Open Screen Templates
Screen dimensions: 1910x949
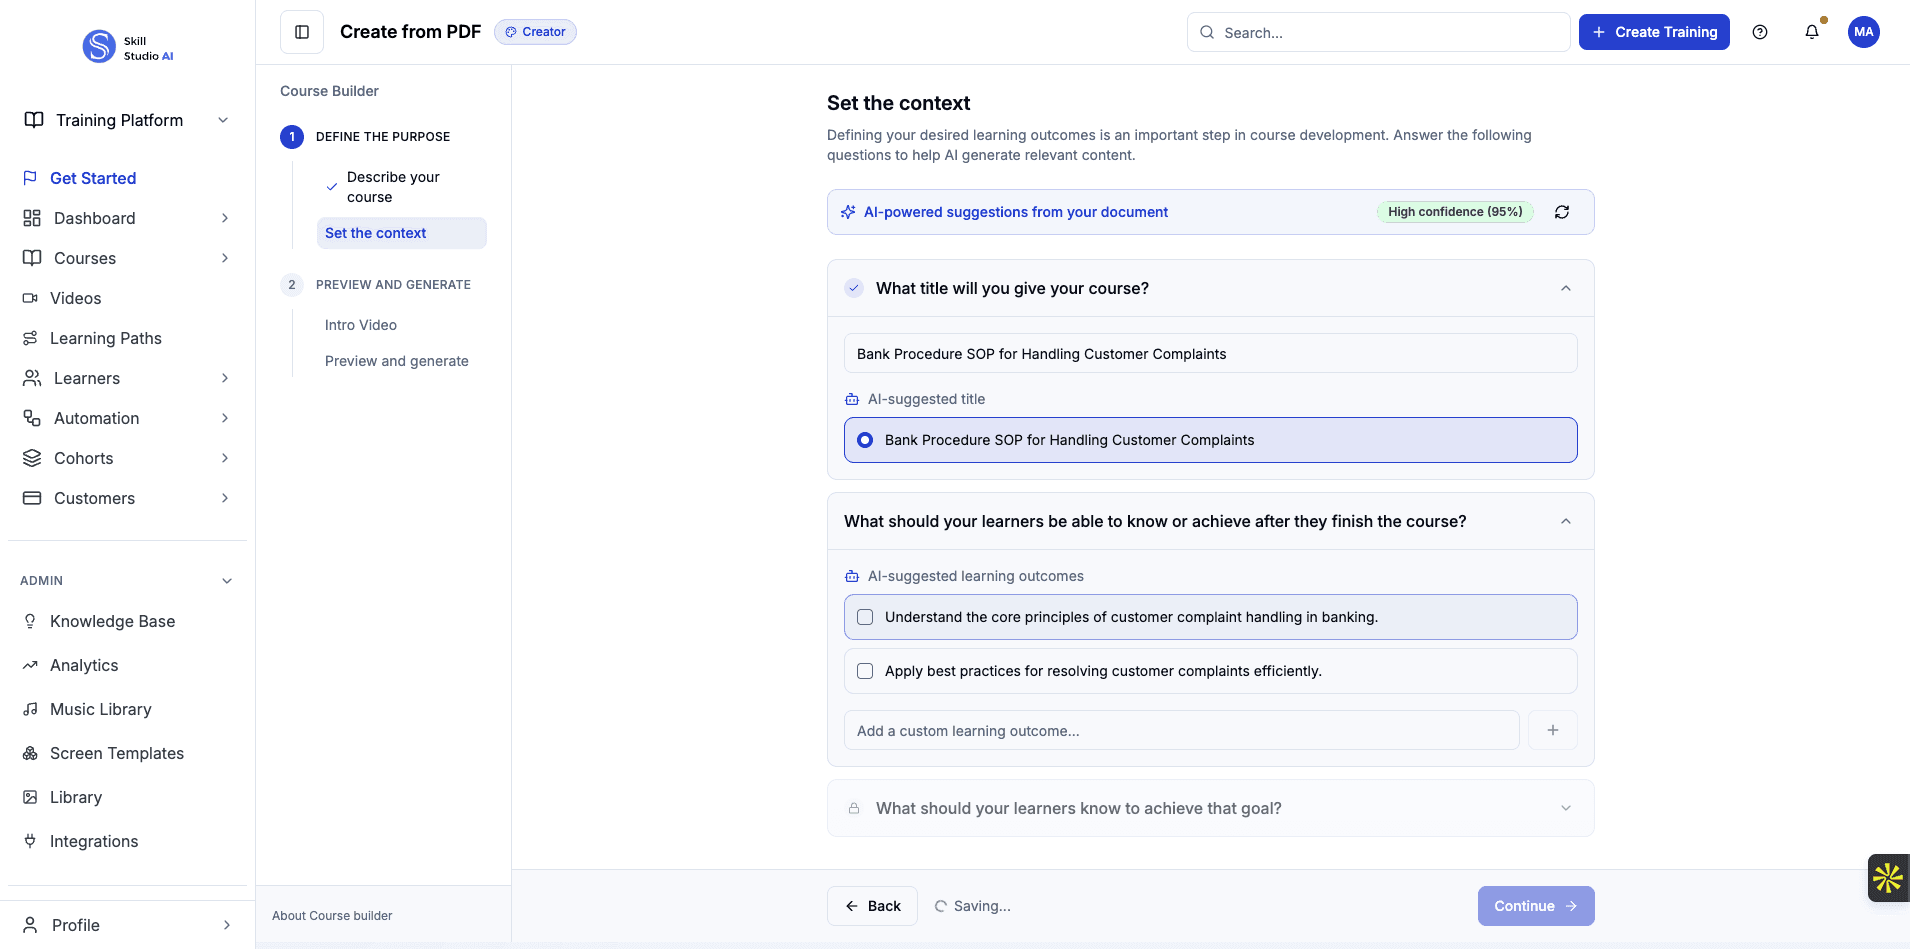pyautogui.click(x=117, y=752)
